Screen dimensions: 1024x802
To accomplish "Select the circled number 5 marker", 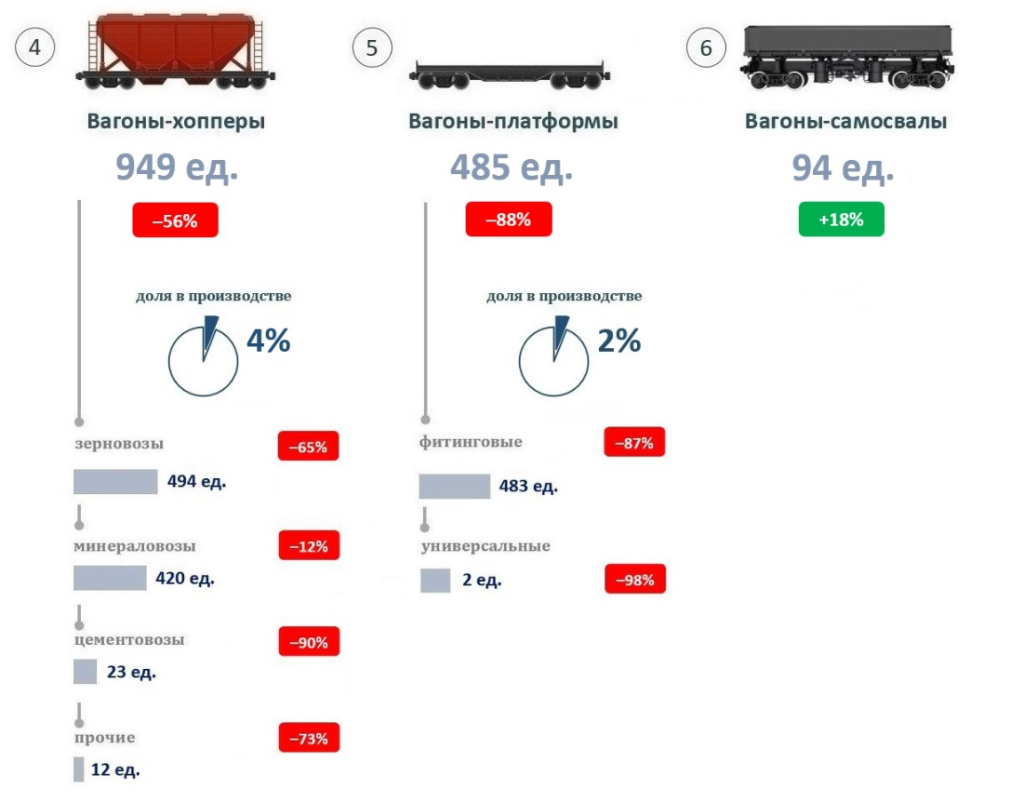I will coord(372,48).
